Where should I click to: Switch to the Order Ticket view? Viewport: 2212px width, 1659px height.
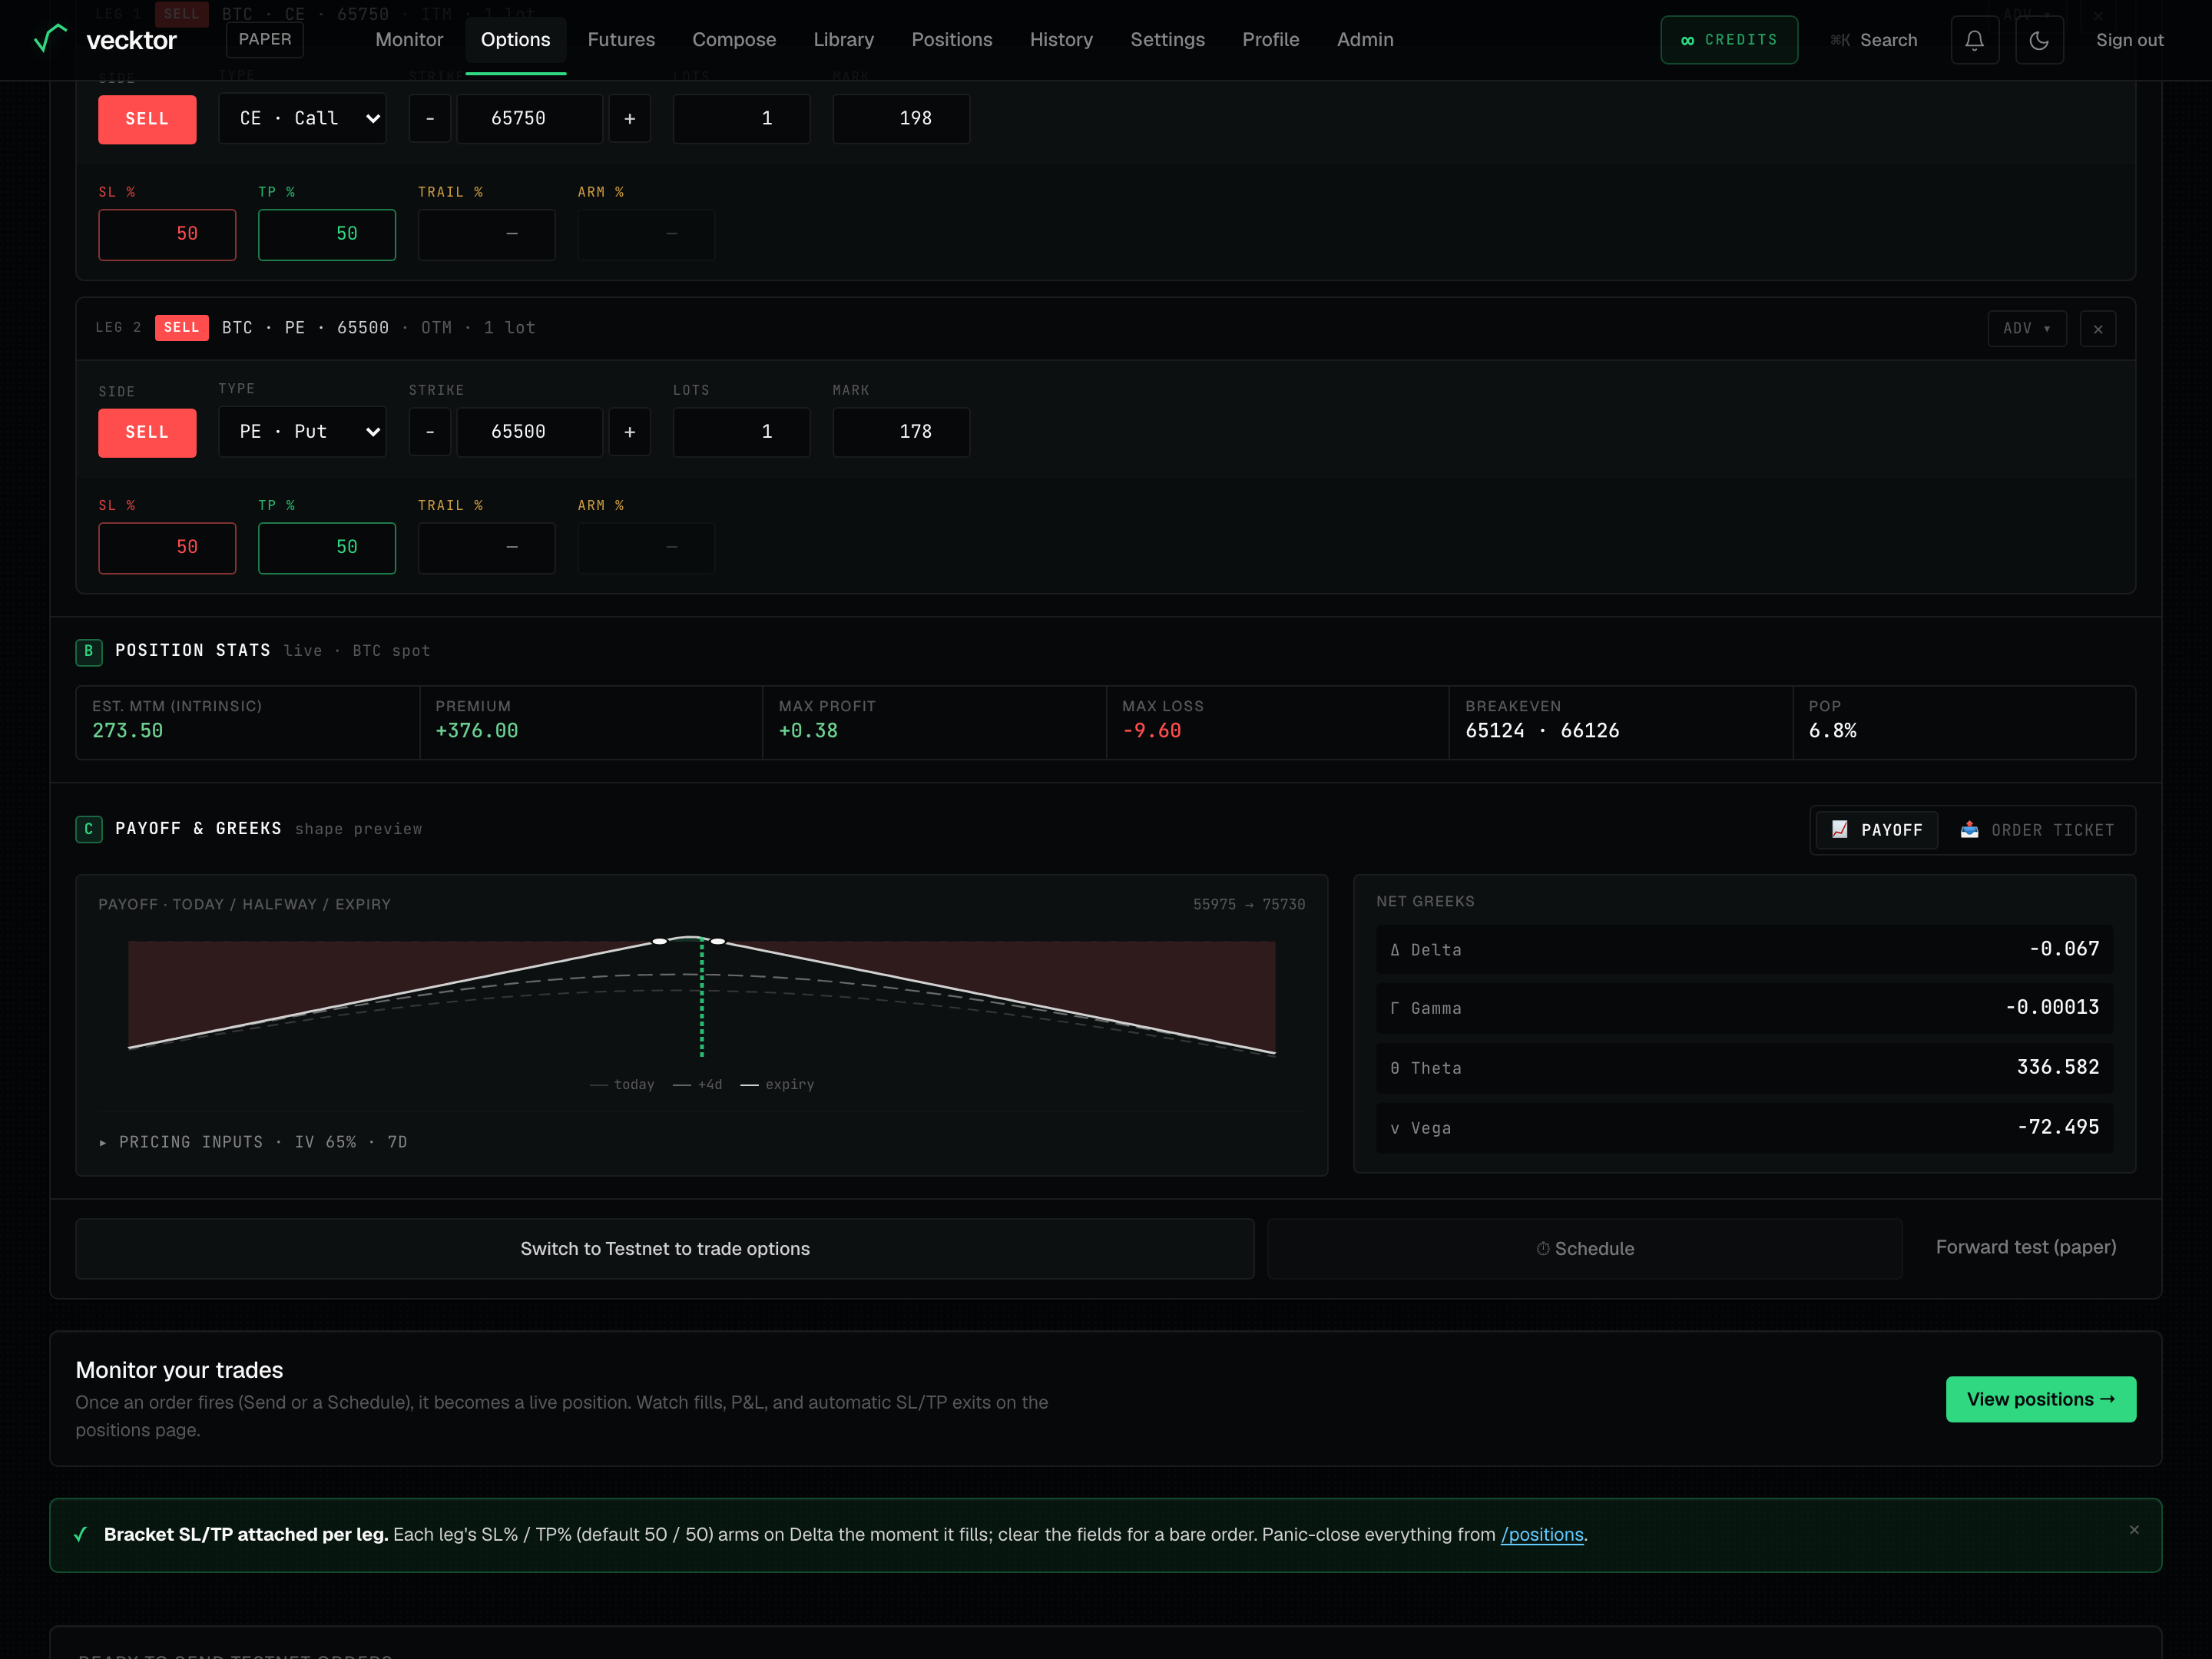coord(2037,830)
